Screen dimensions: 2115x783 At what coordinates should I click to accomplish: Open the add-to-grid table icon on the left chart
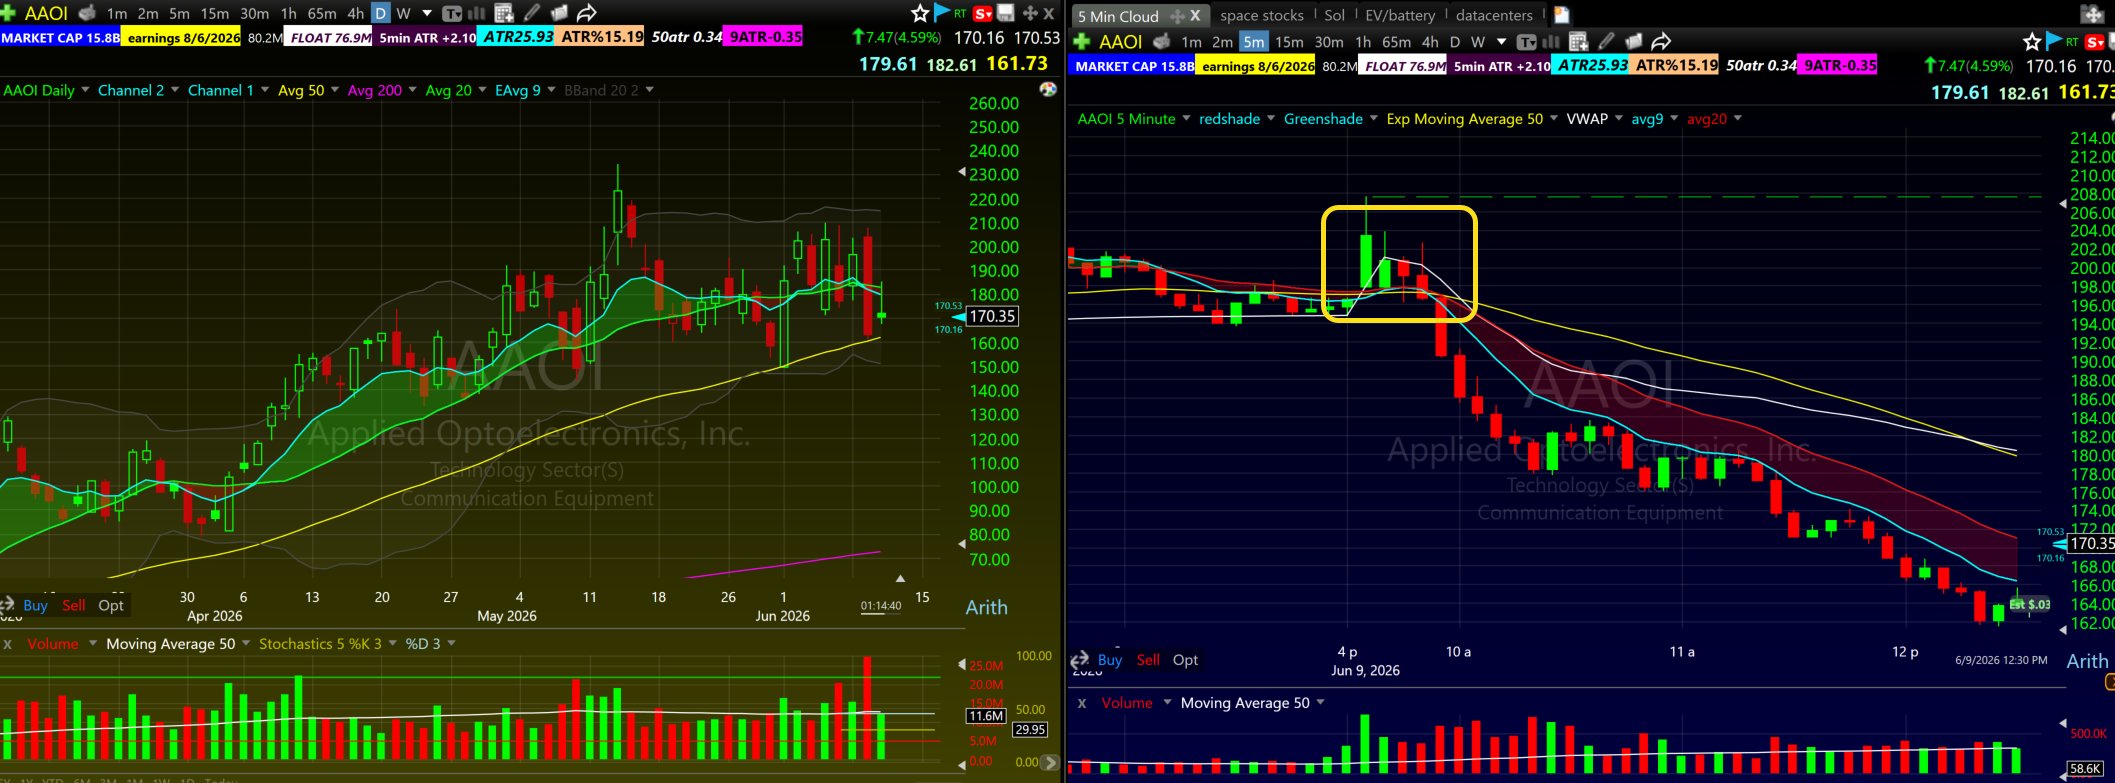click(x=504, y=13)
